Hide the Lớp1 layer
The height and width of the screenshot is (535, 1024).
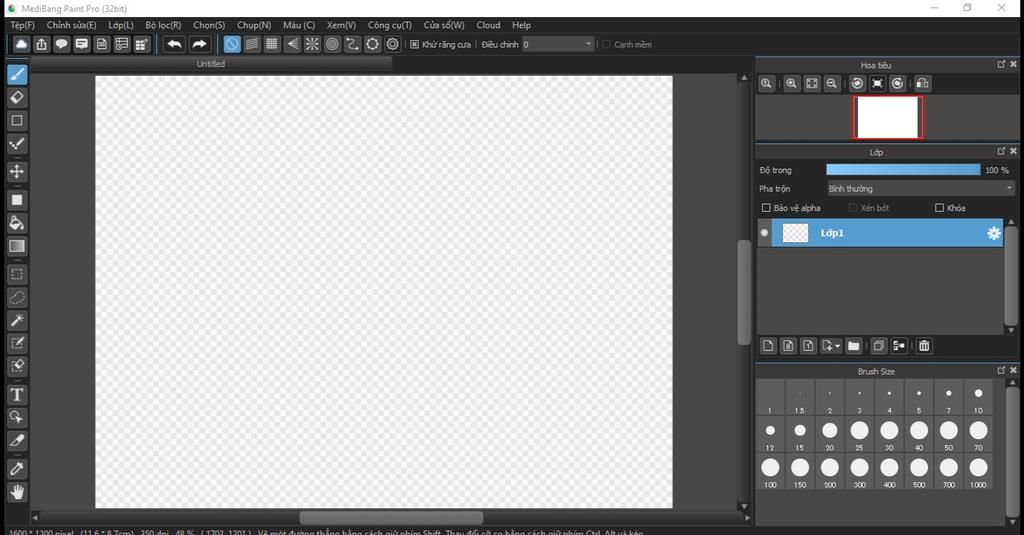pyautogui.click(x=764, y=233)
